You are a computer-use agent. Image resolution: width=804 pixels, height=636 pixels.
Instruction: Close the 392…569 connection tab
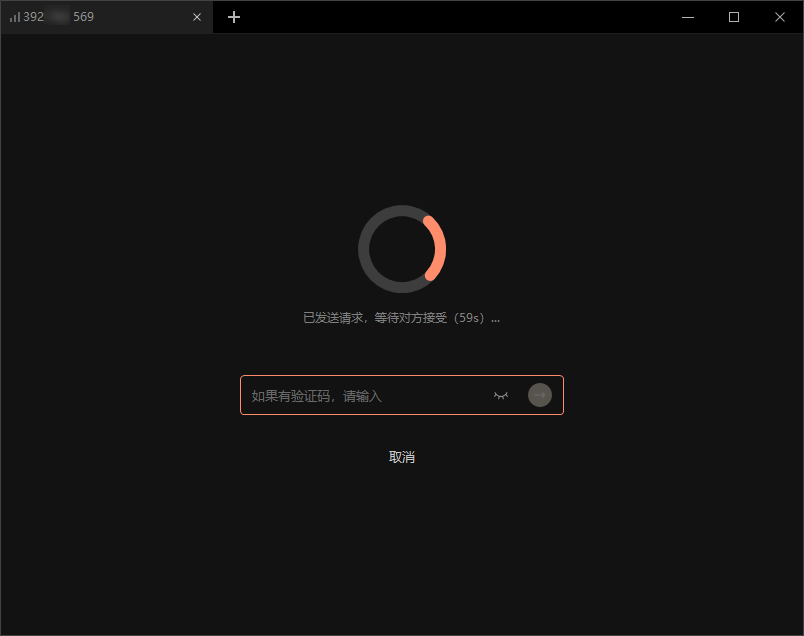pos(197,17)
